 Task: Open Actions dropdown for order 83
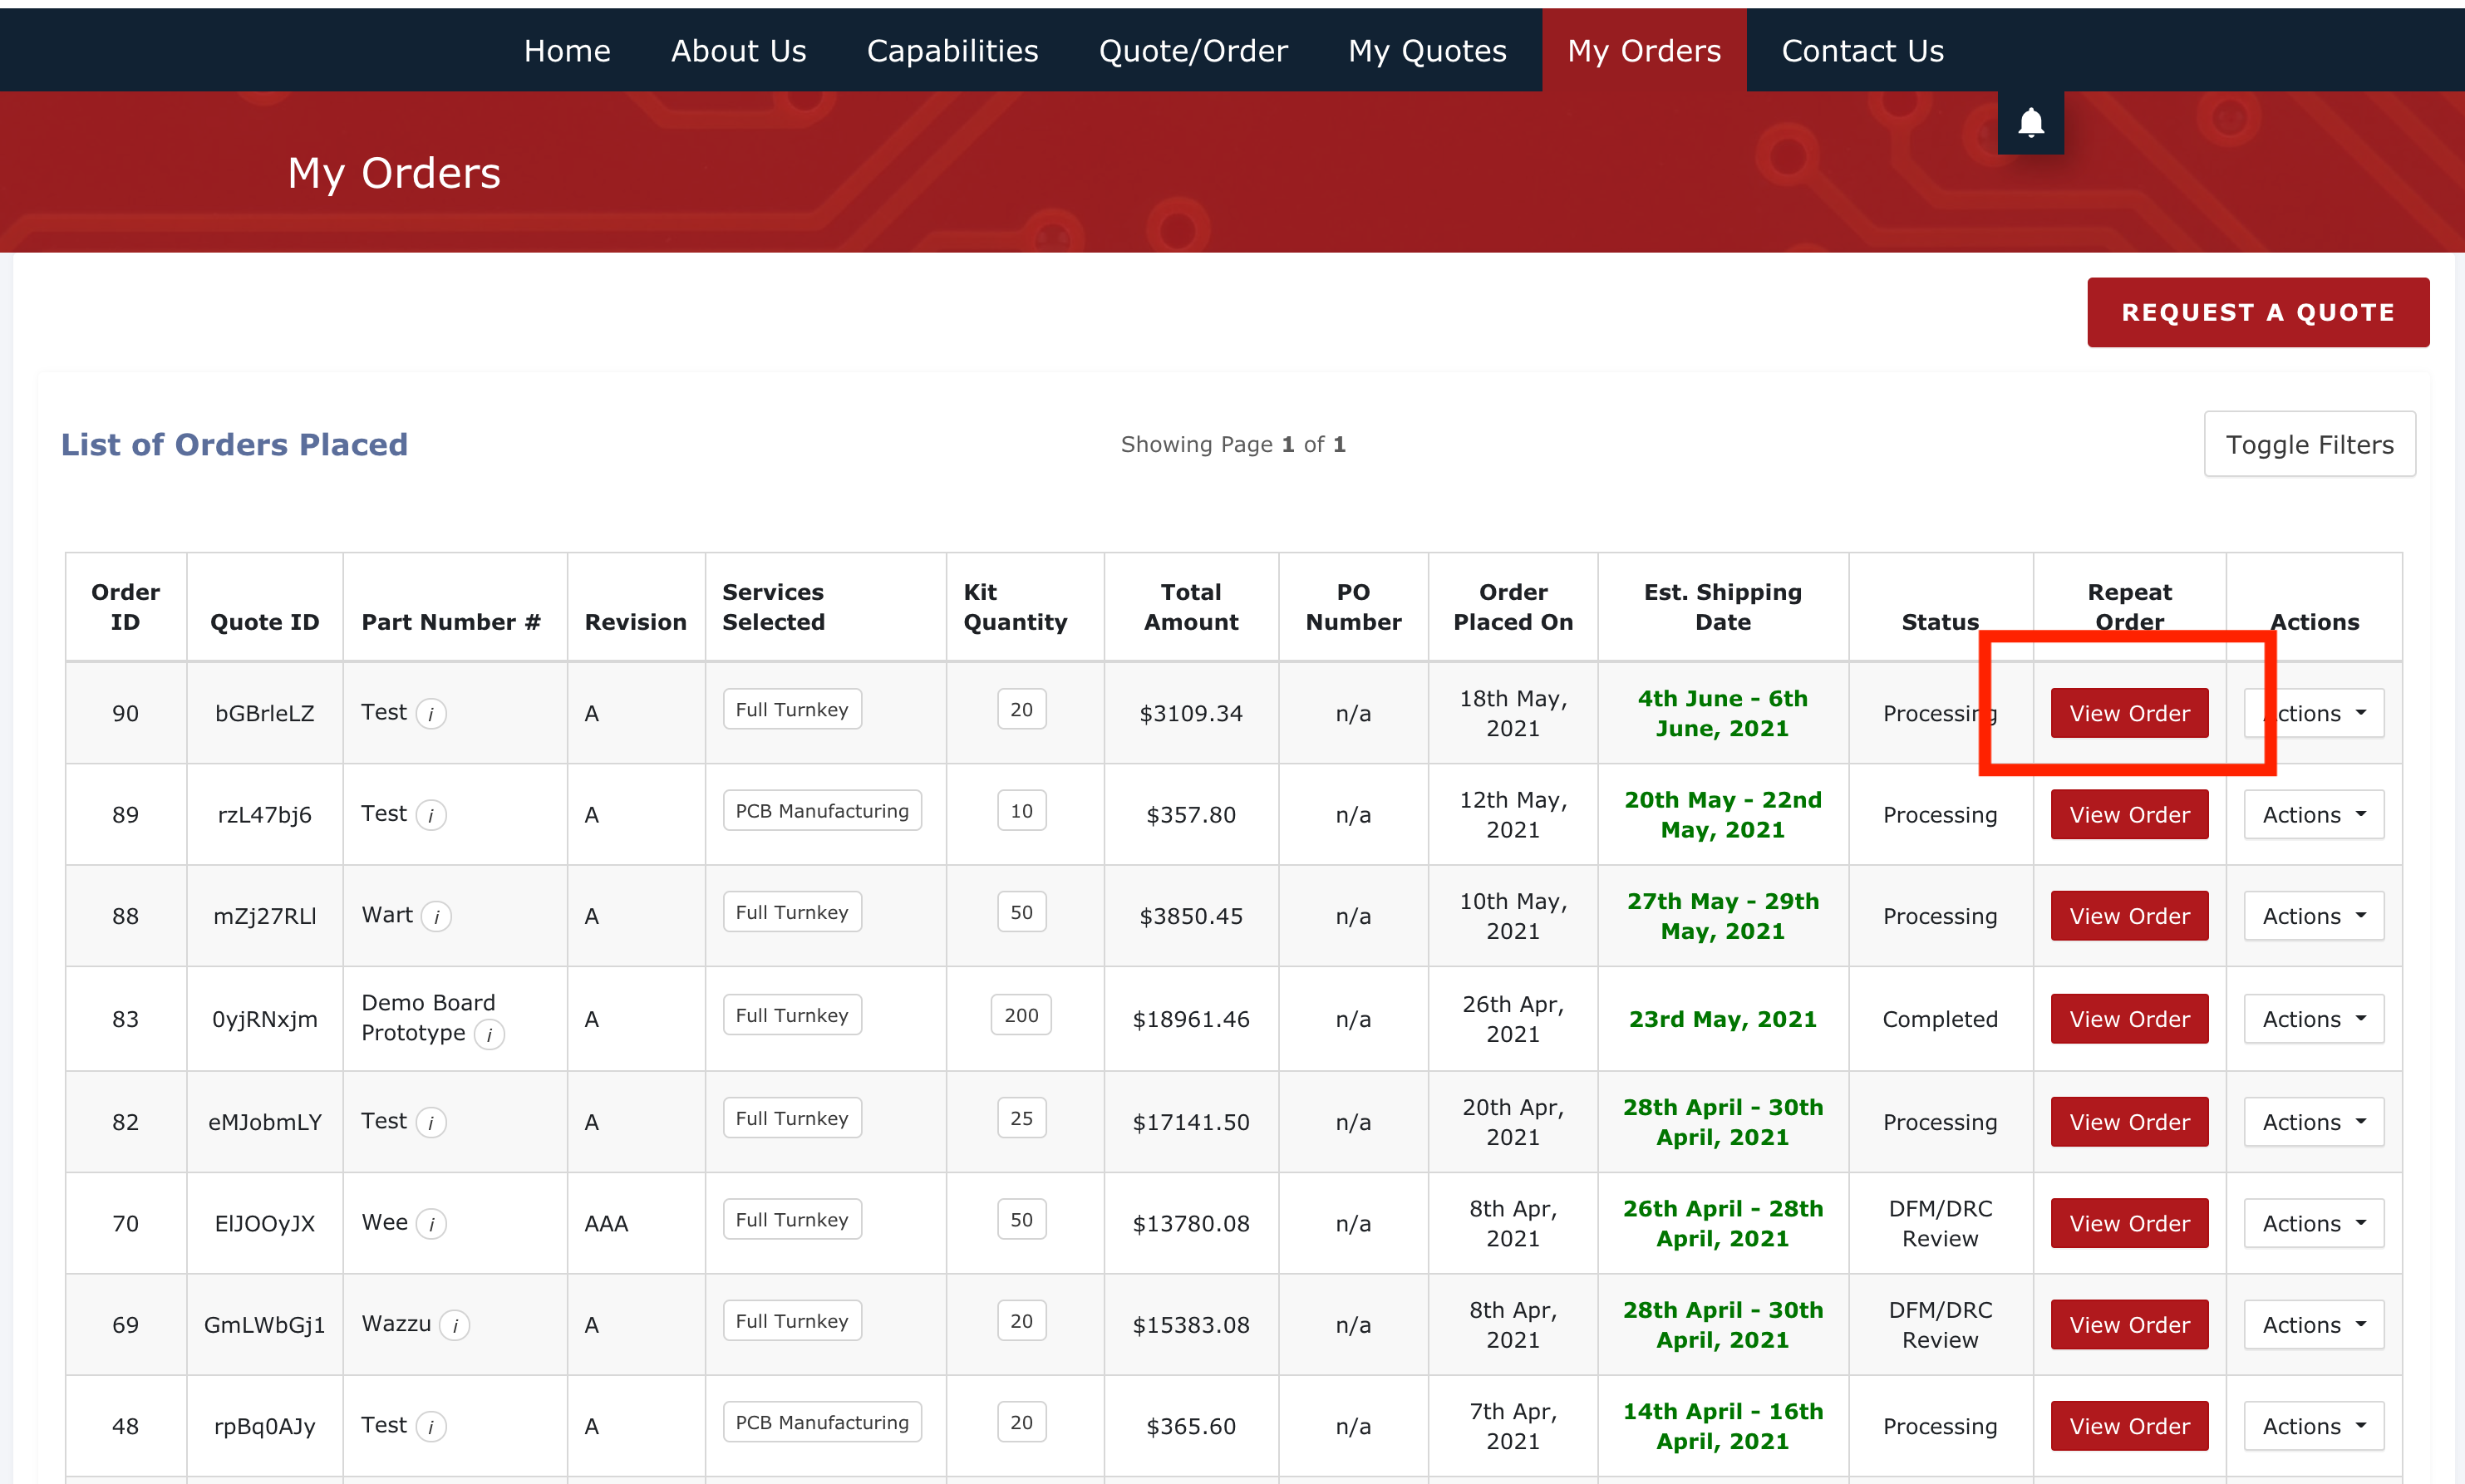click(x=2313, y=1018)
